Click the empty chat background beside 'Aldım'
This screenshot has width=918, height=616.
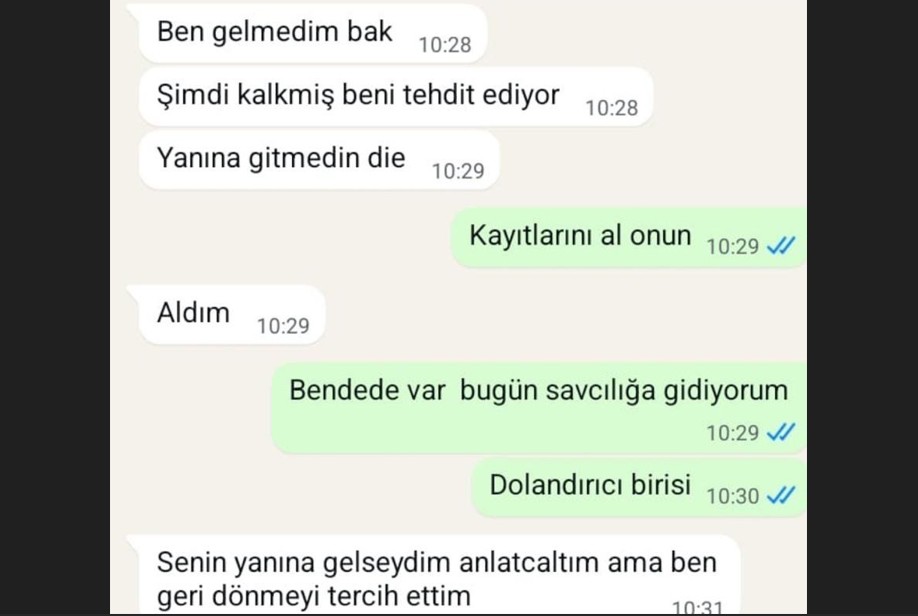pyautogui.click(x=562, y=314)
